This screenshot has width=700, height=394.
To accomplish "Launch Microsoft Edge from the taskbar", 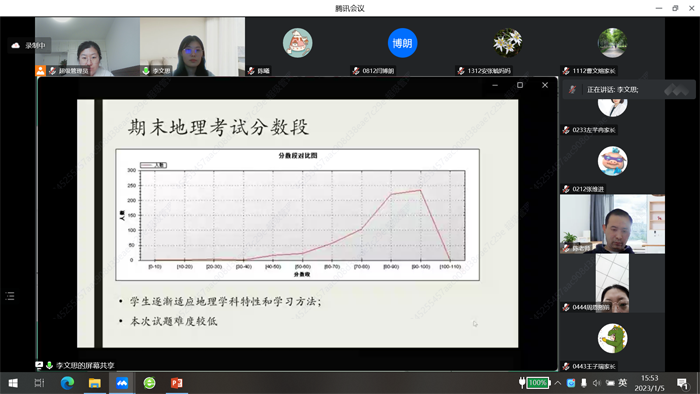I will point(67,383).
